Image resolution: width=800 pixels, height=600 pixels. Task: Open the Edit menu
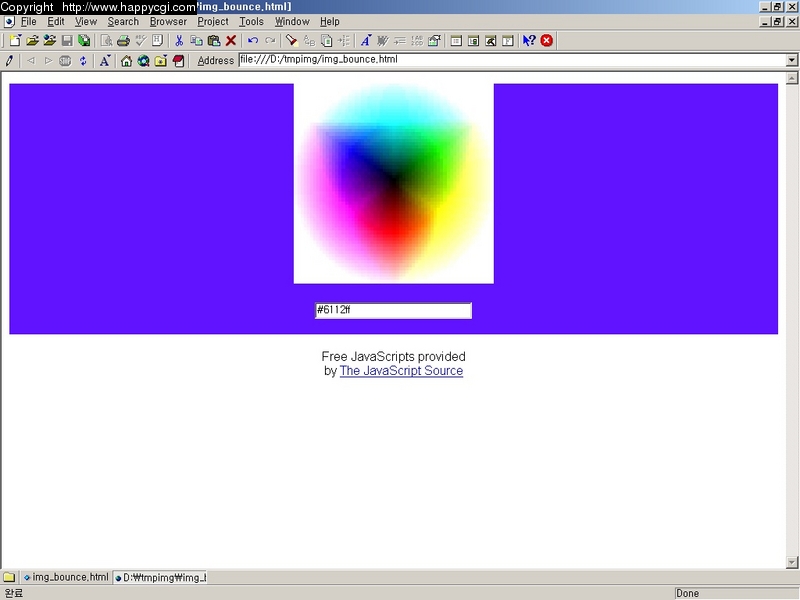tap(56, 21)
